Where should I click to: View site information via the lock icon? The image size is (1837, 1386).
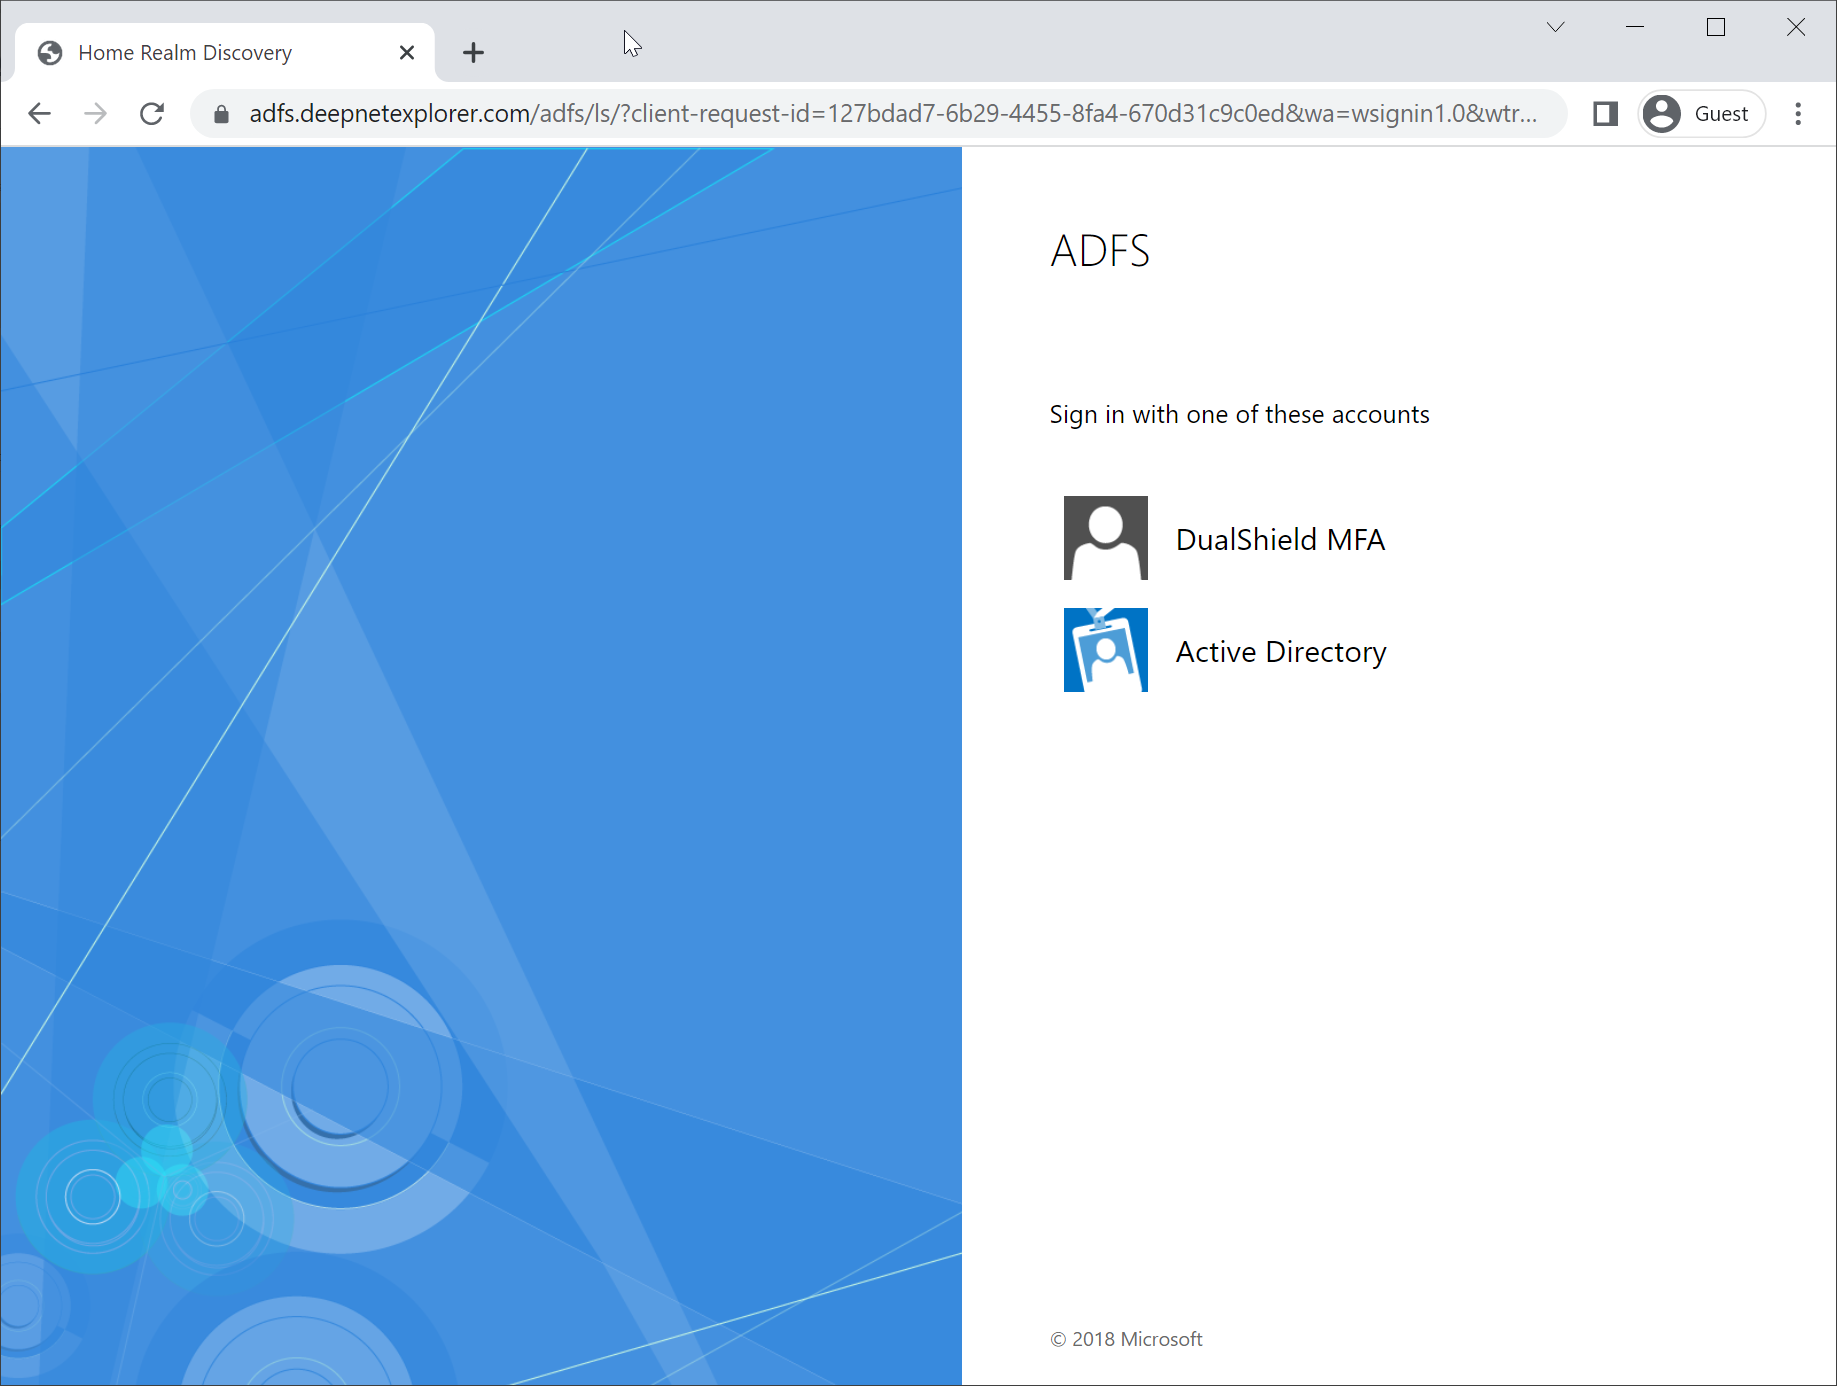tap(222, 115)
